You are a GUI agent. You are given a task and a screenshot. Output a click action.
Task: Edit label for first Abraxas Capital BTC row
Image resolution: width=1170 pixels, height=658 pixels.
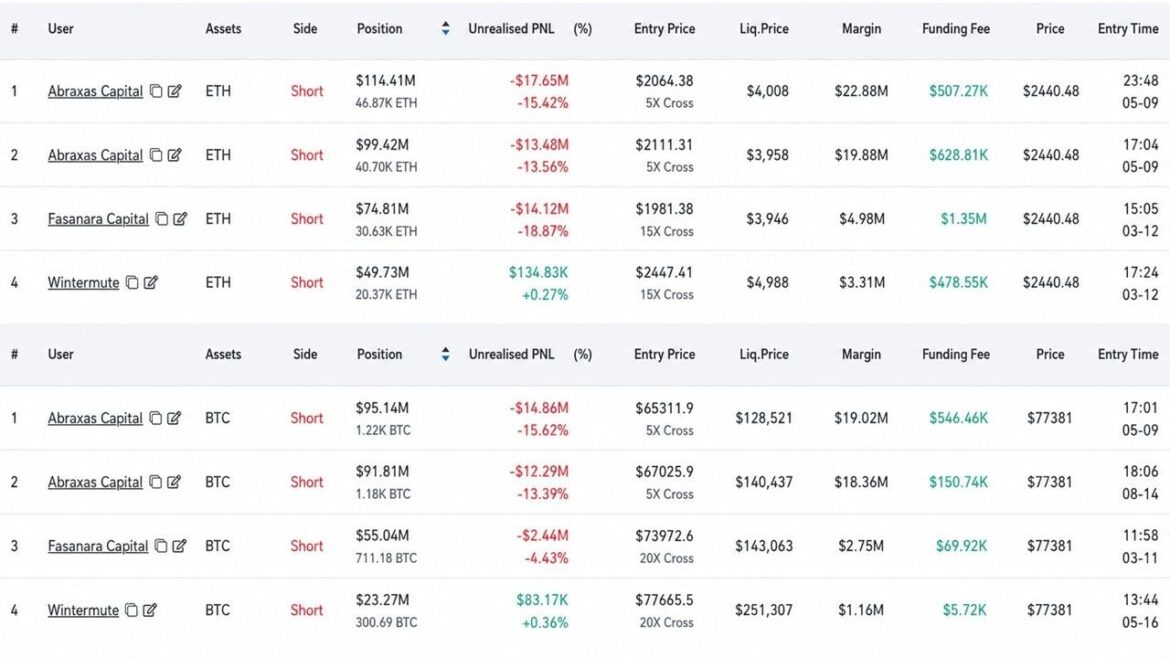tap(174, 418)
